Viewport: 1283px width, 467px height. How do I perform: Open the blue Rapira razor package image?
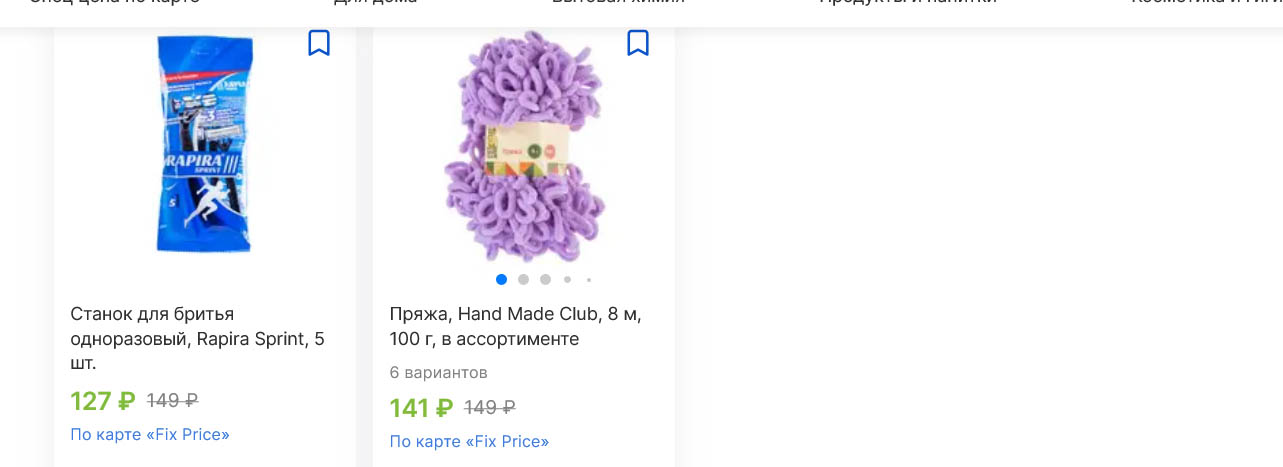click(x=205, y=144)
